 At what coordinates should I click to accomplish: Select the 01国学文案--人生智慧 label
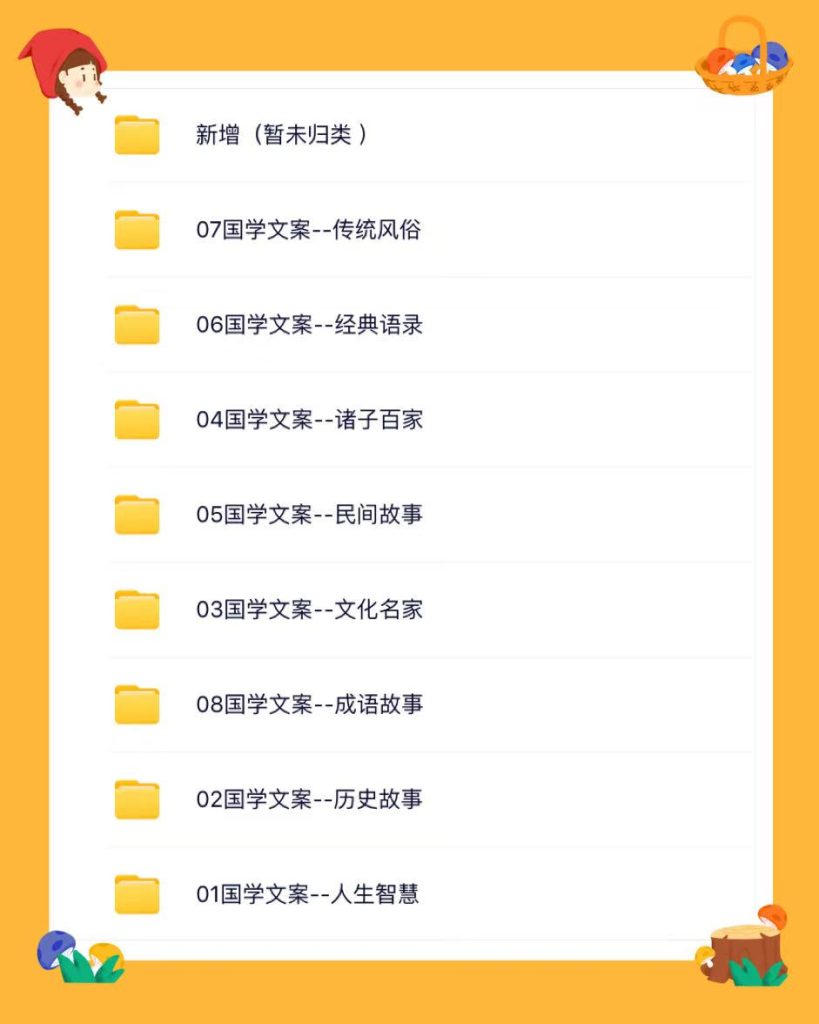(x=307, y=894)
